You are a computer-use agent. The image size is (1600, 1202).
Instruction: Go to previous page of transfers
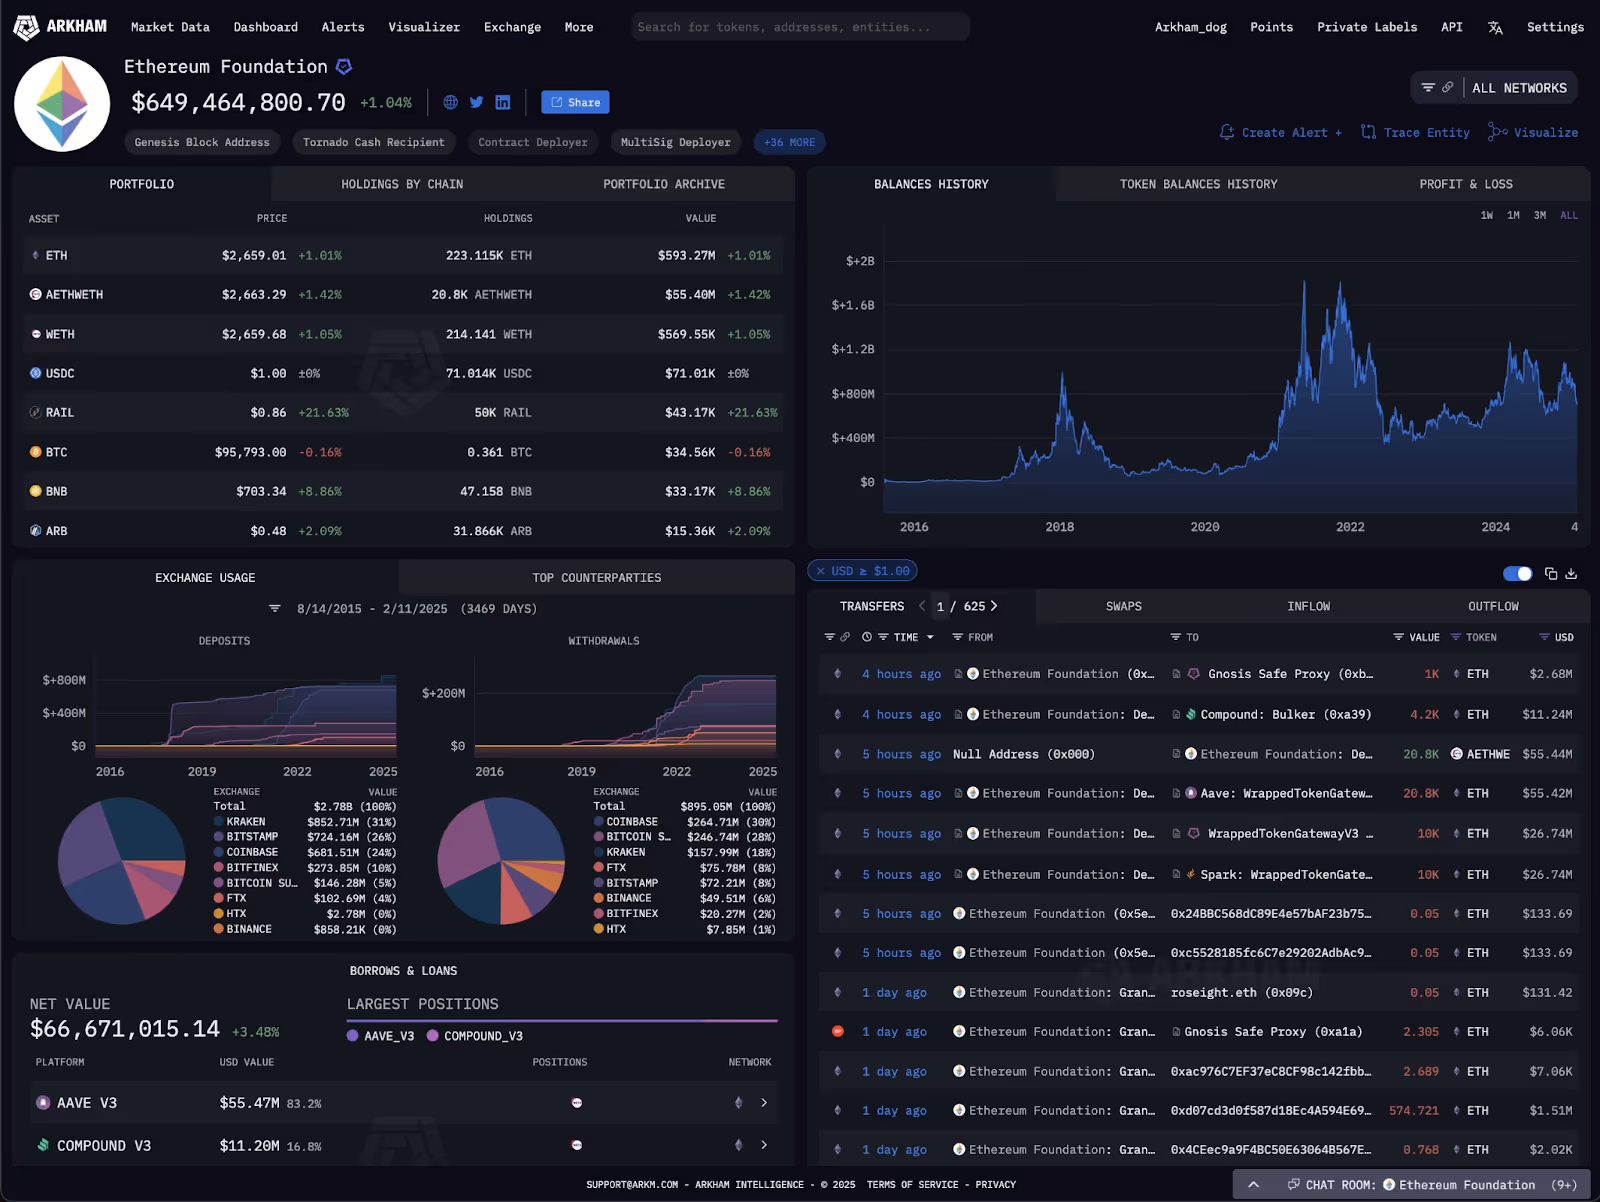[922, 606]
